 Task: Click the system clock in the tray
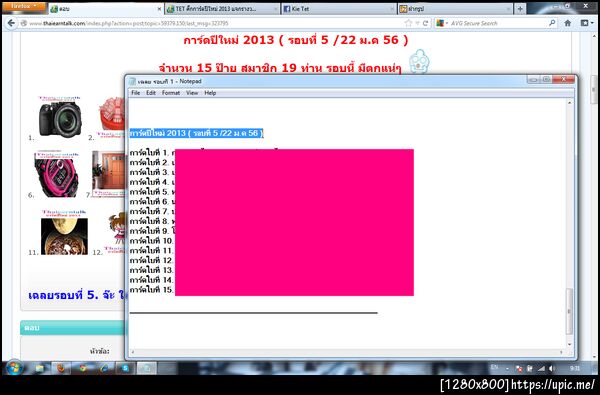click(x=574, y=368)
